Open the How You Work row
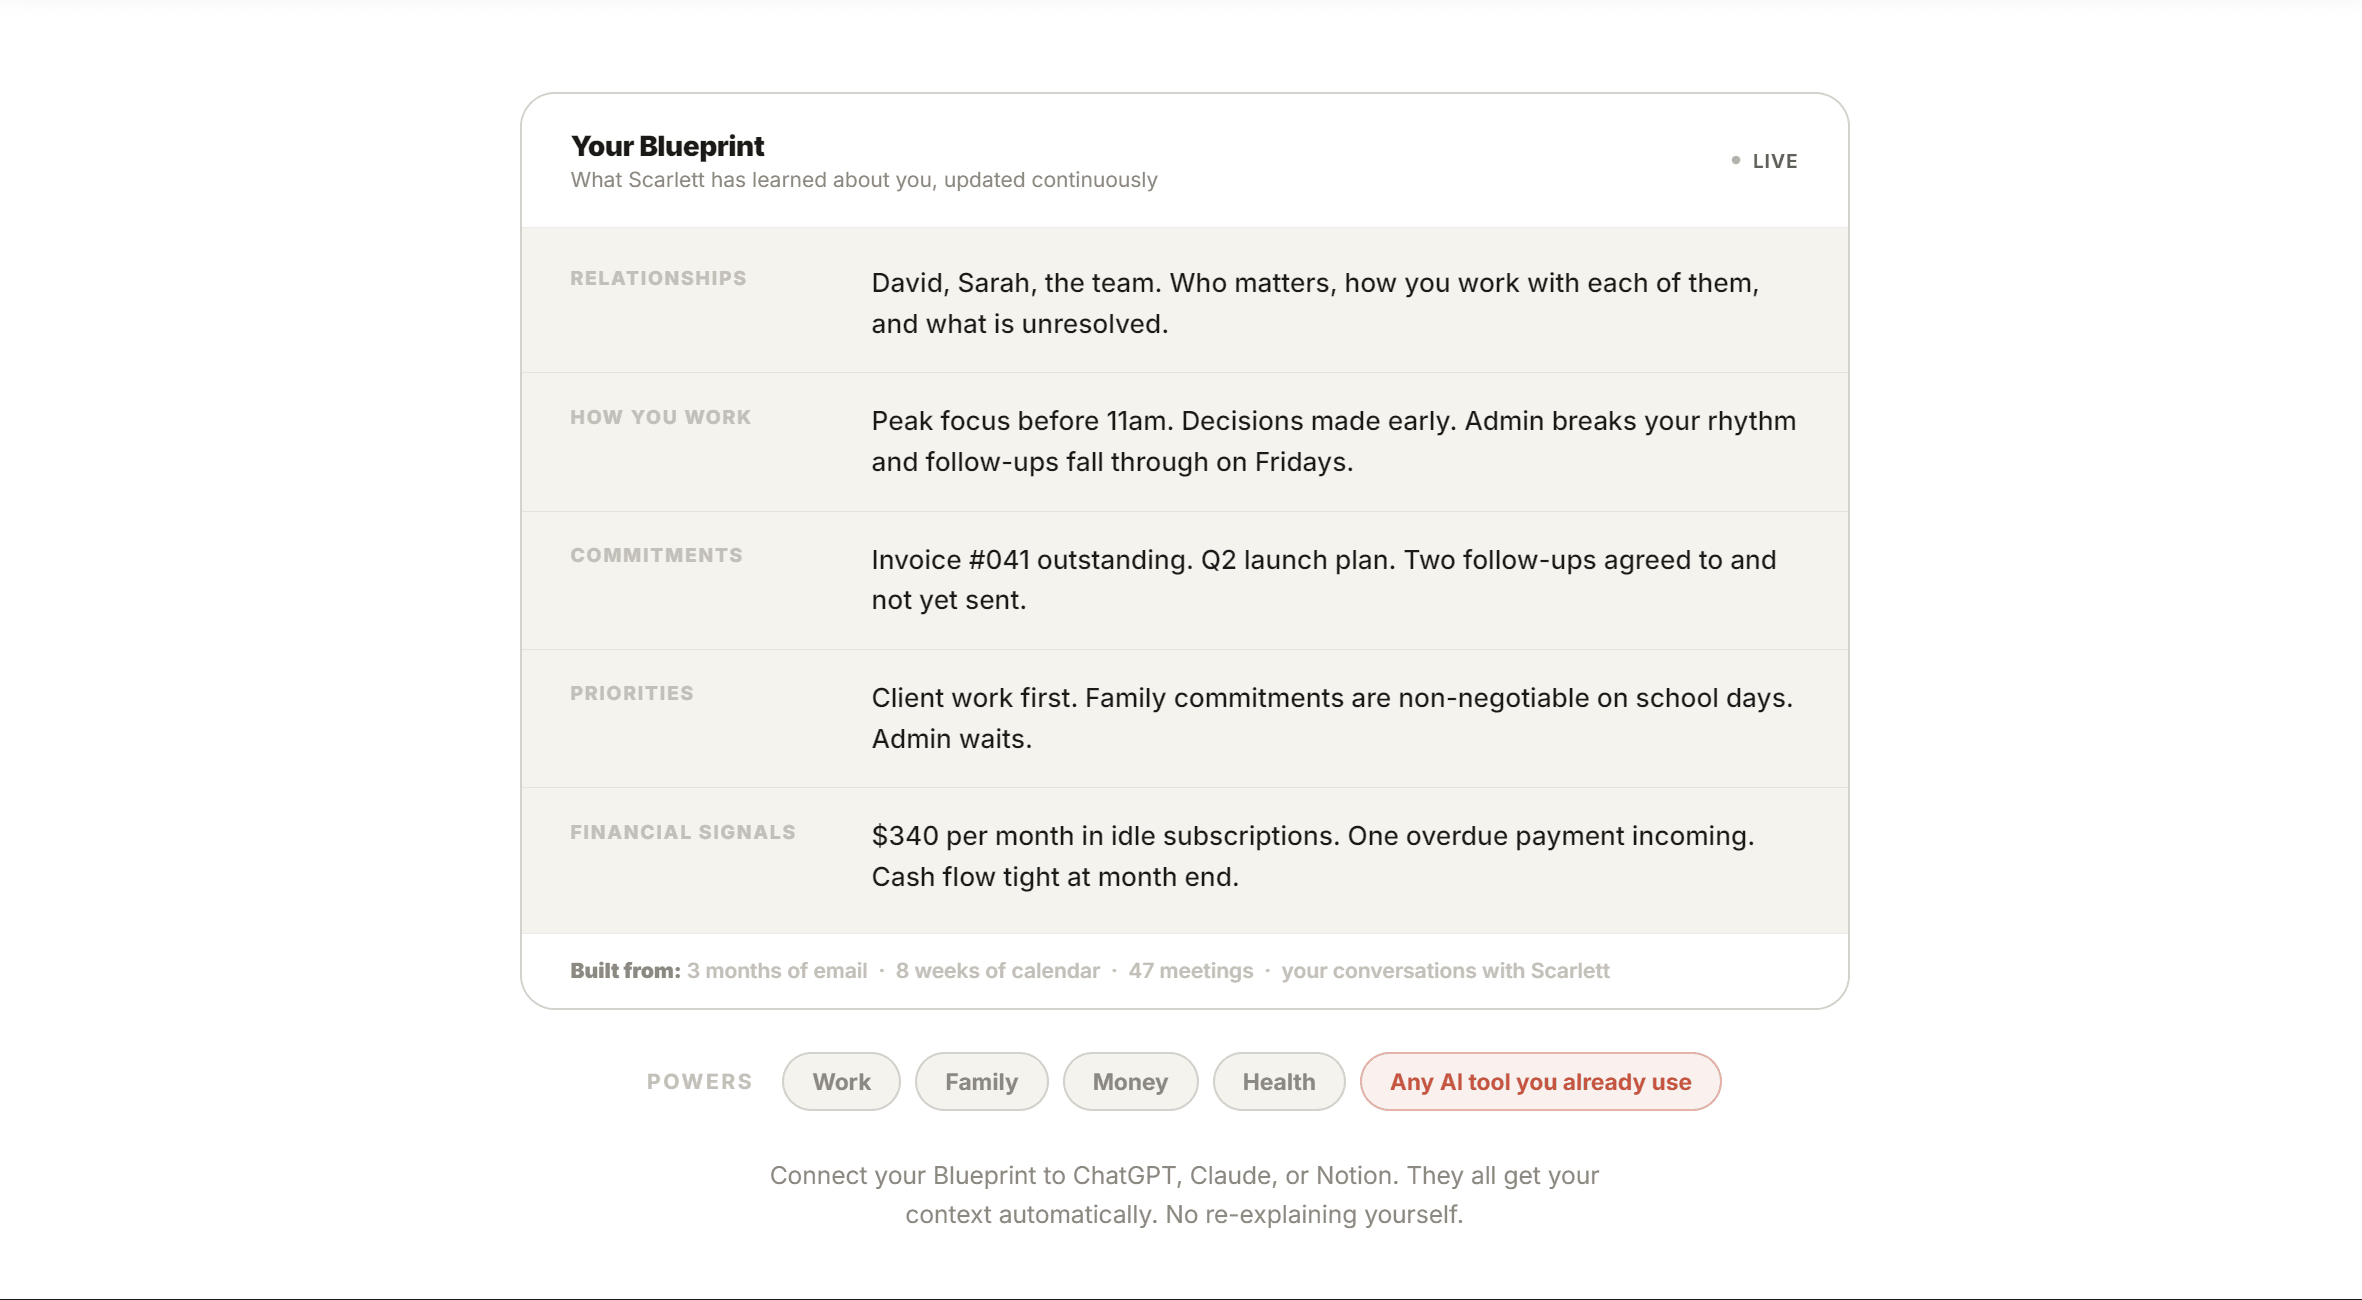 [1184, 441]
